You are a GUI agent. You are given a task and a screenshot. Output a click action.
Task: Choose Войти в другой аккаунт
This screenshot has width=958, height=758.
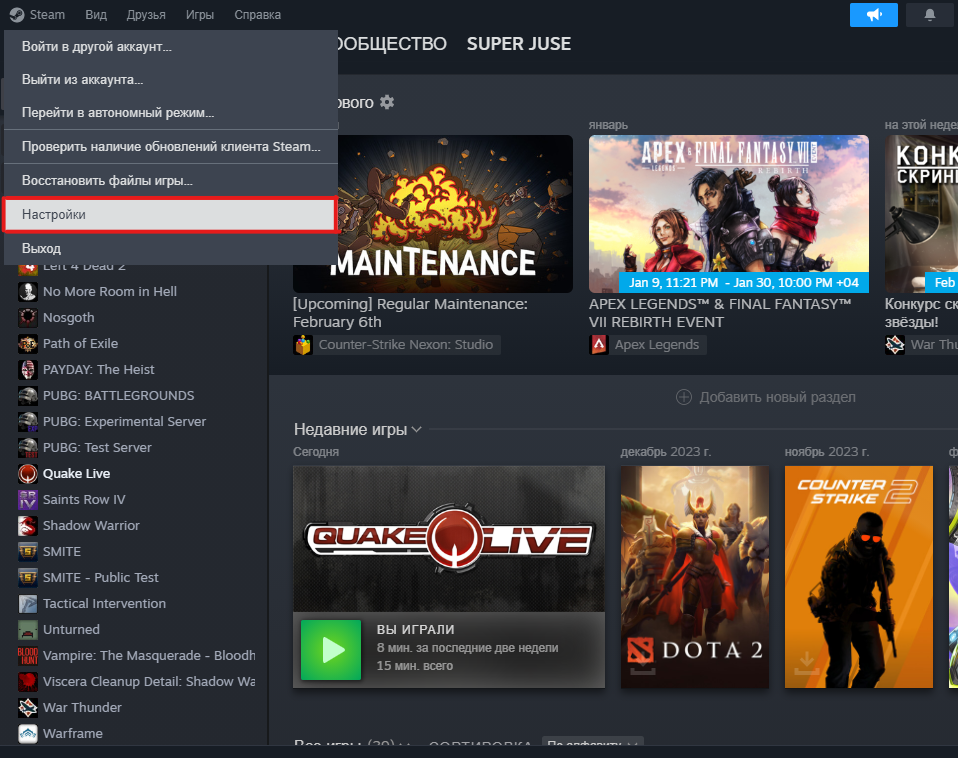pyautogui.click(x=171, y=46)
